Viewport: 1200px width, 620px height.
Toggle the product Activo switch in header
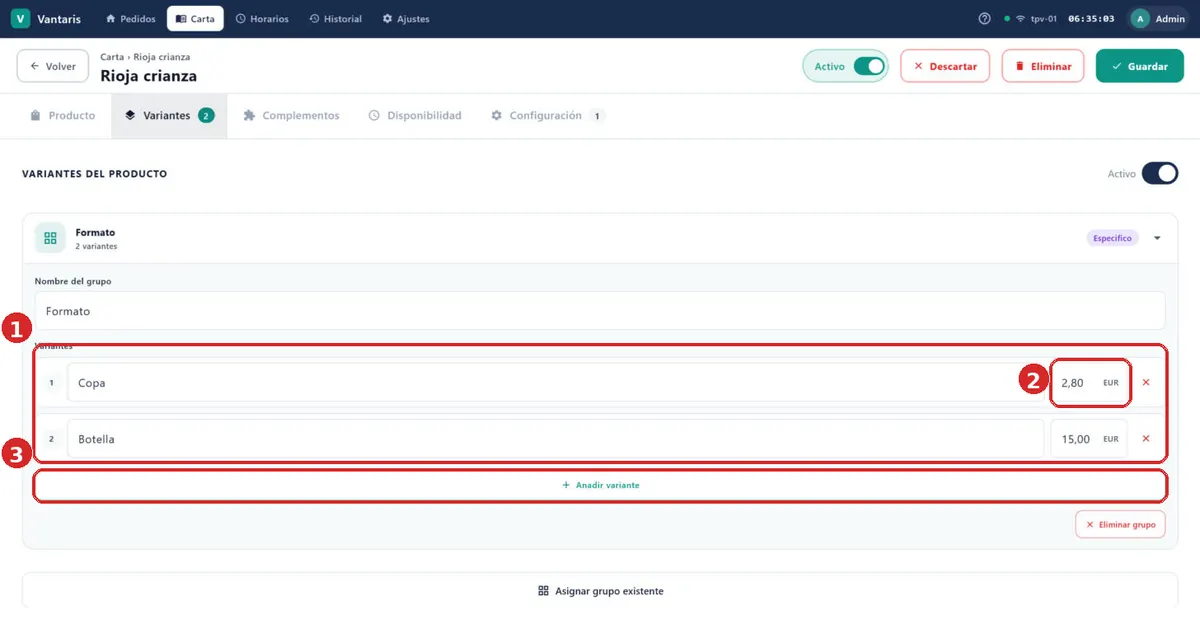(869, 66)
